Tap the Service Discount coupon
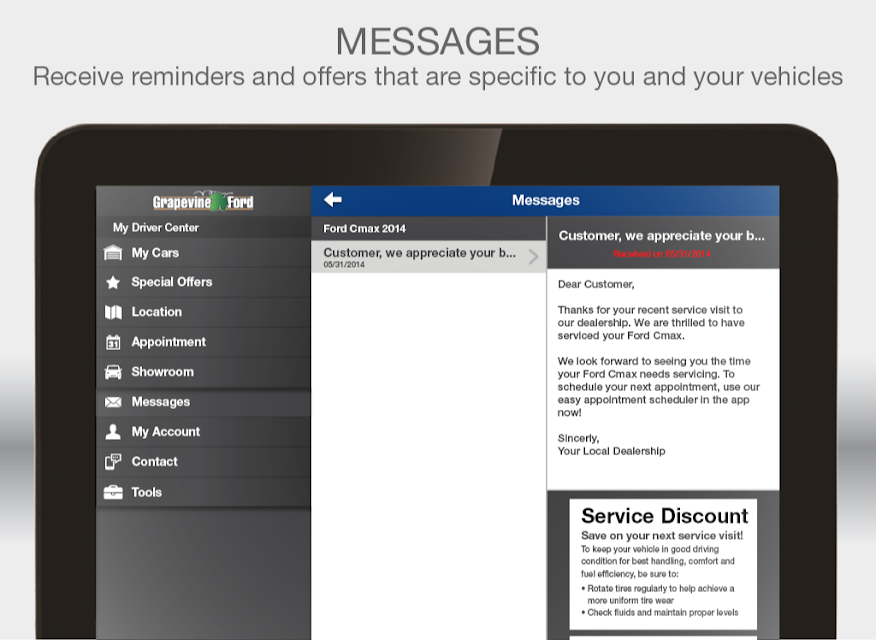The width and height of the screenshot is (876, 640). 663,564
